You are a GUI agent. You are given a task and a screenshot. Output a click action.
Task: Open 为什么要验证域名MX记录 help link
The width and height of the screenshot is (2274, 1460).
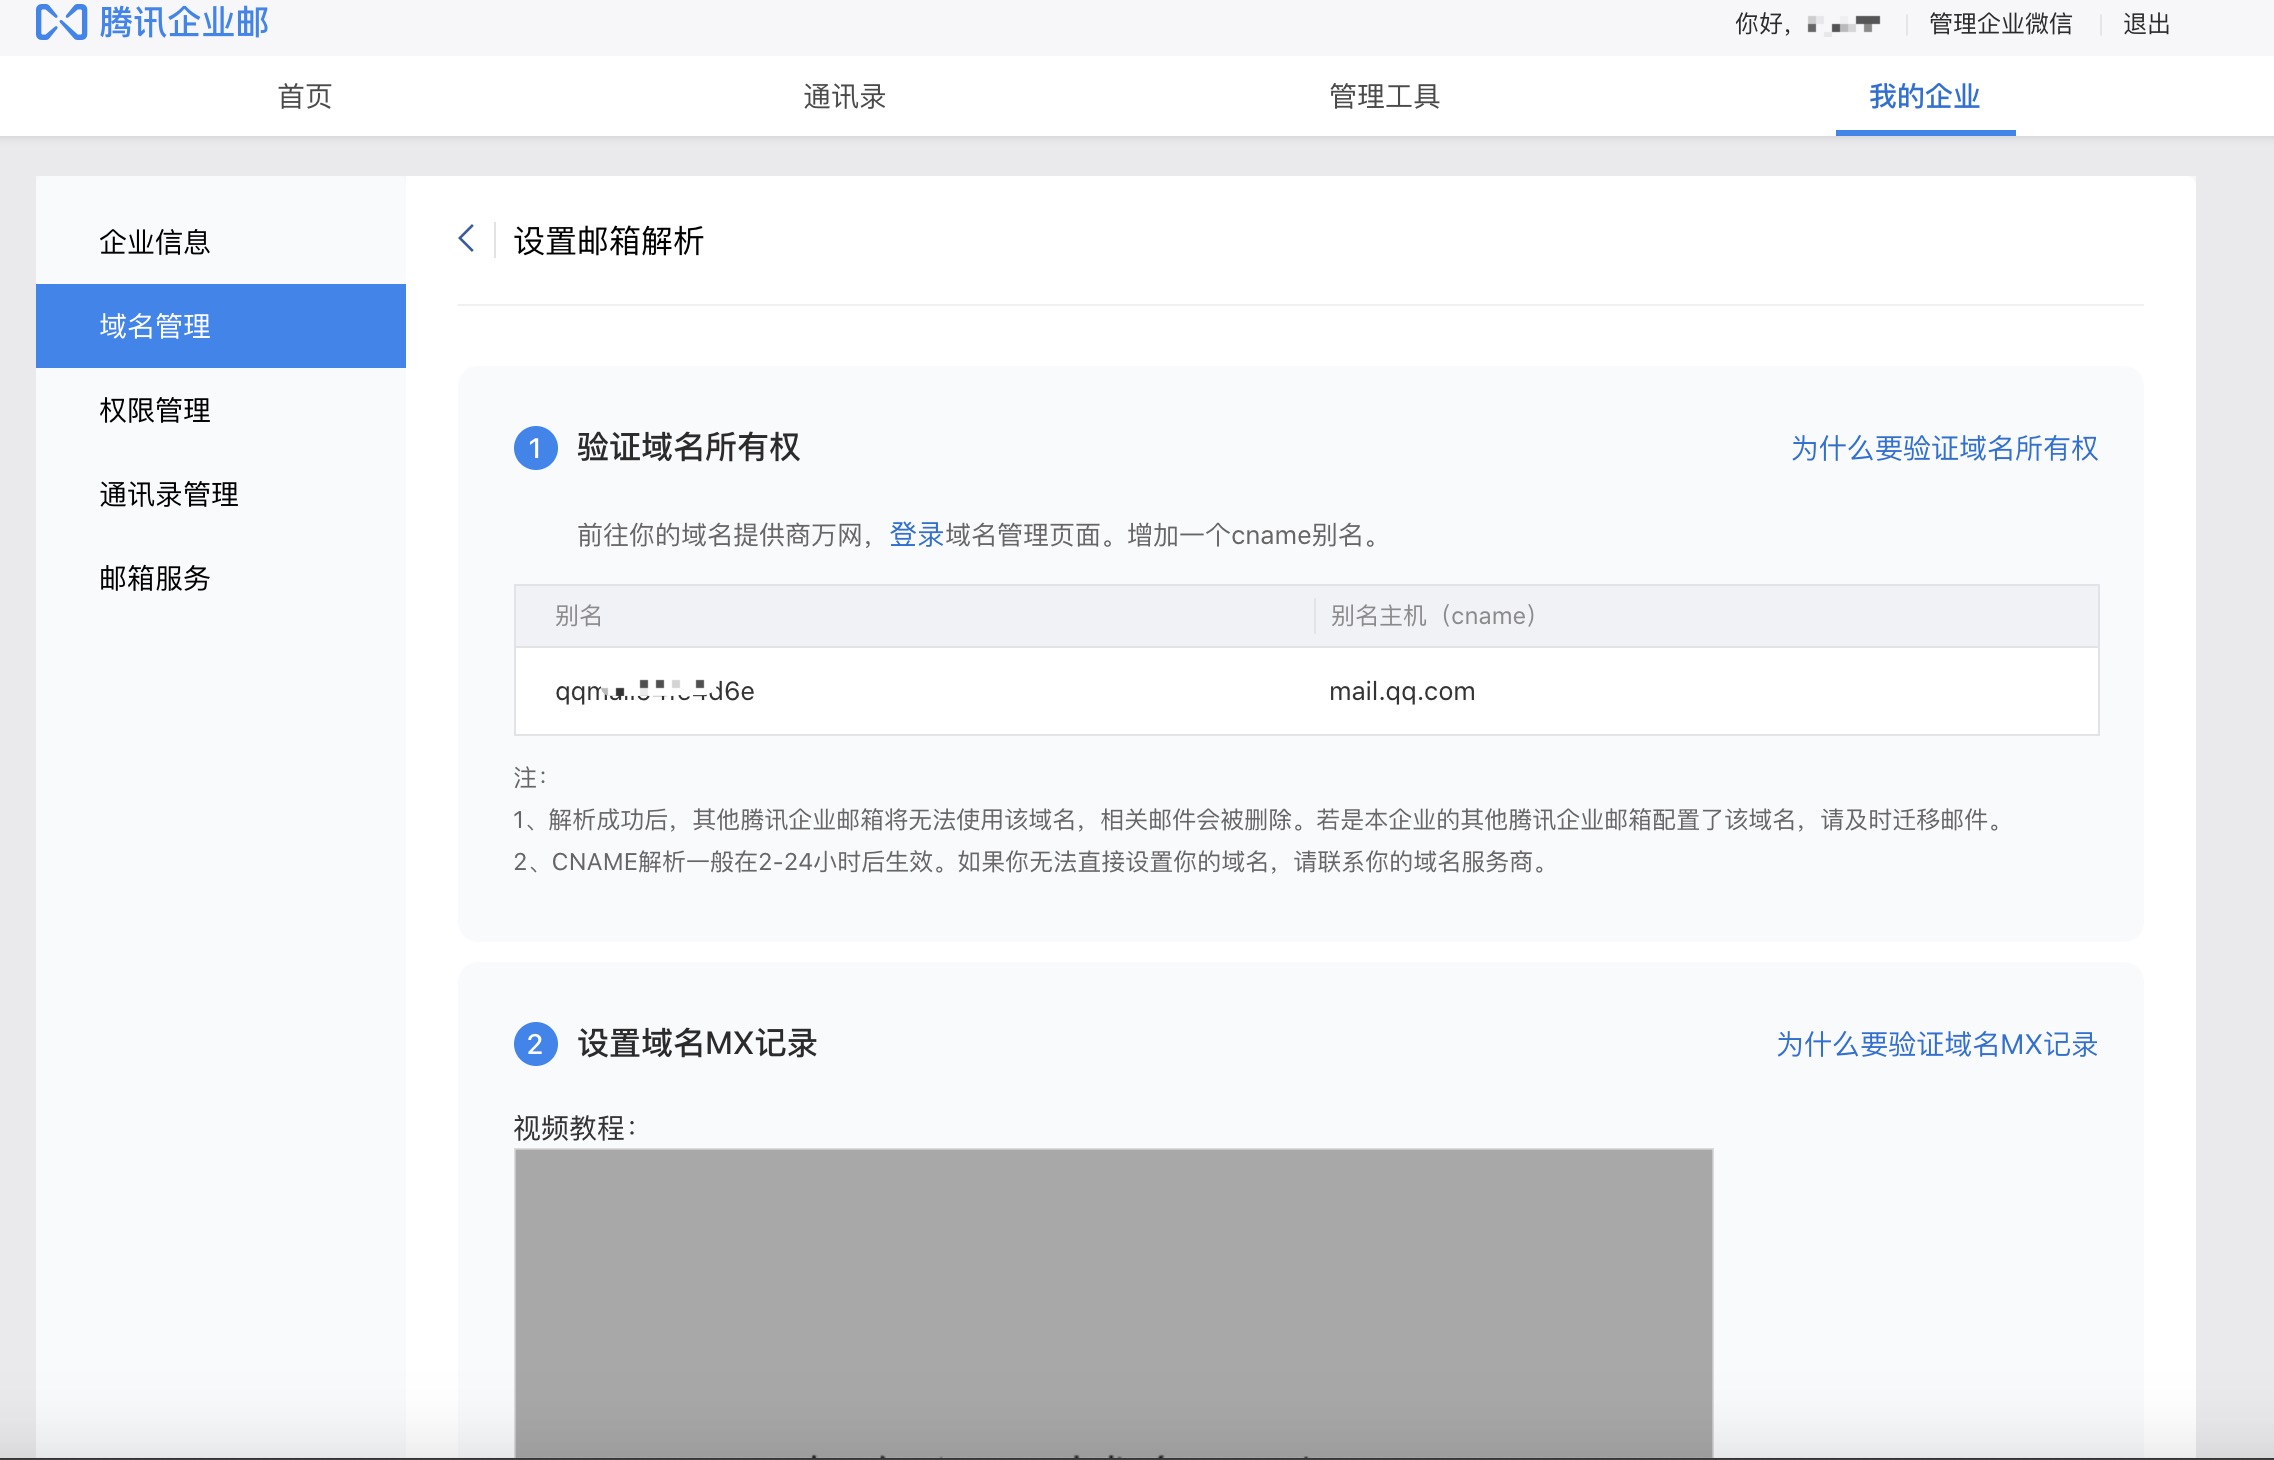click(x=1937, y=1044)
